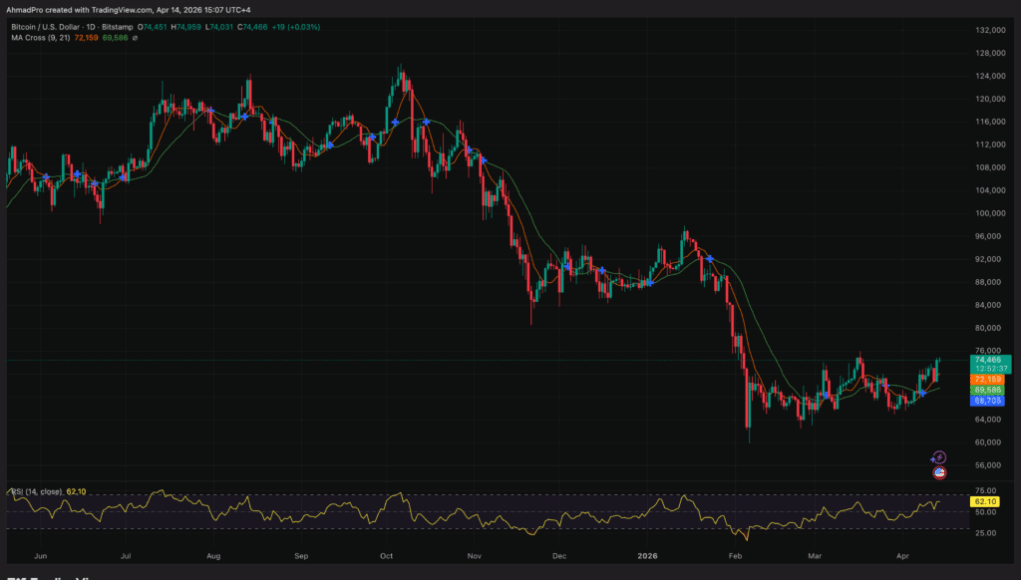Click the 132,000 level on the price axis
The height and width of the screenshot is (580, 1021).
[989, 30]
